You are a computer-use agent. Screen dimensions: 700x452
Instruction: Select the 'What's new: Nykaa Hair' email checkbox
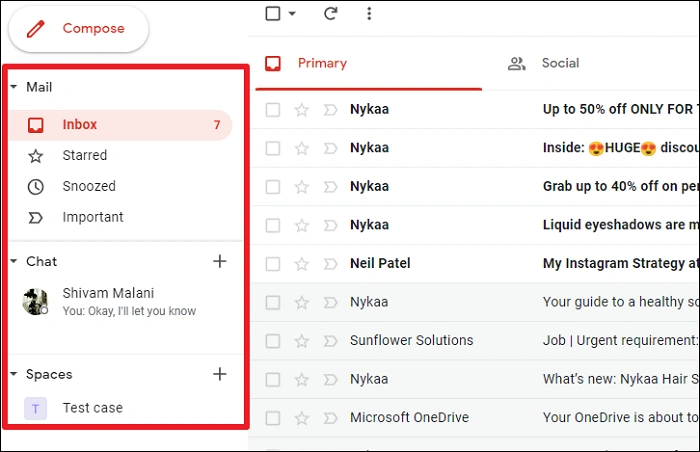tap(273, 380)
